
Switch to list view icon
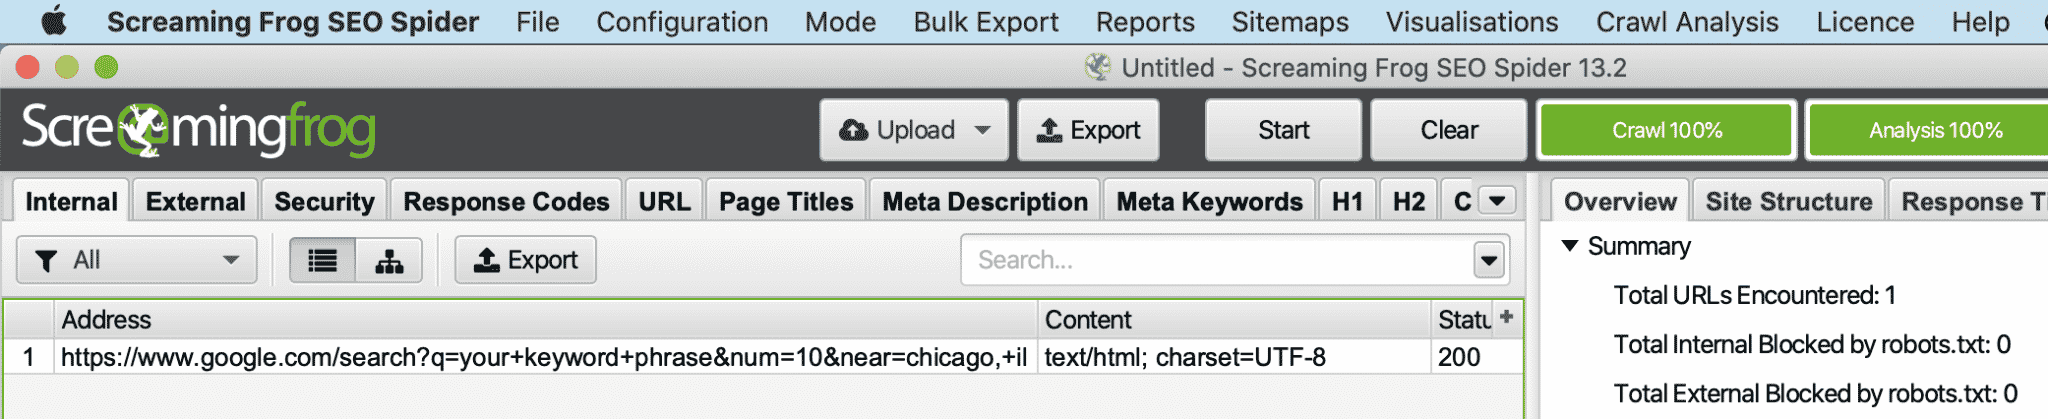[322, 261]
